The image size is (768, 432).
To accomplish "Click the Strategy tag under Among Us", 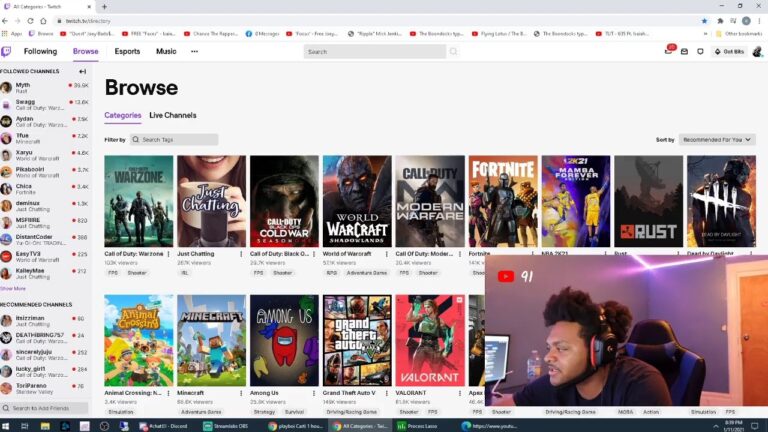I will coord(264,412).
